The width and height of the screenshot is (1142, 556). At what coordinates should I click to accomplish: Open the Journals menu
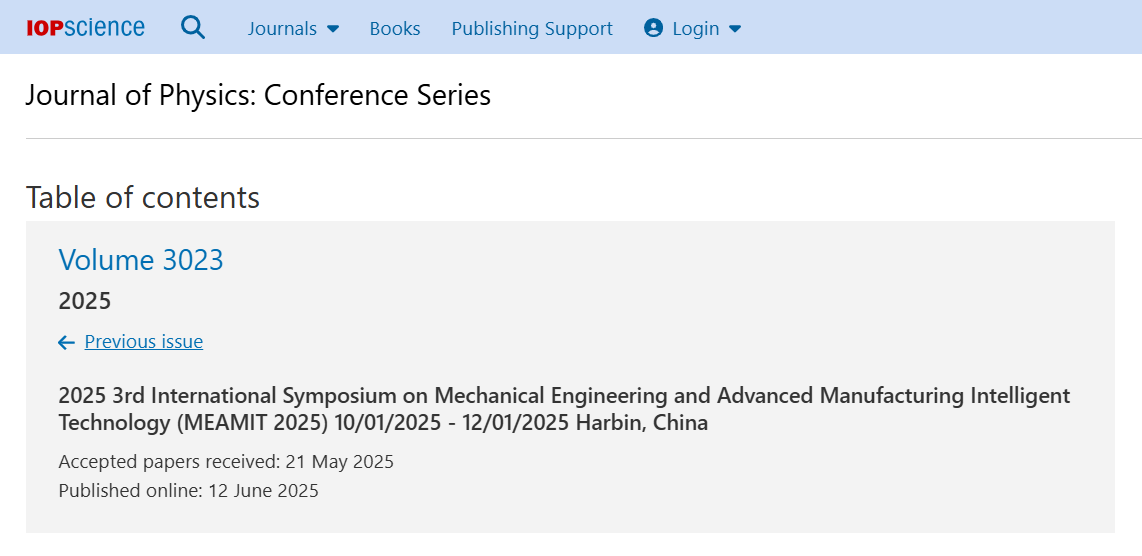[282, 28]
